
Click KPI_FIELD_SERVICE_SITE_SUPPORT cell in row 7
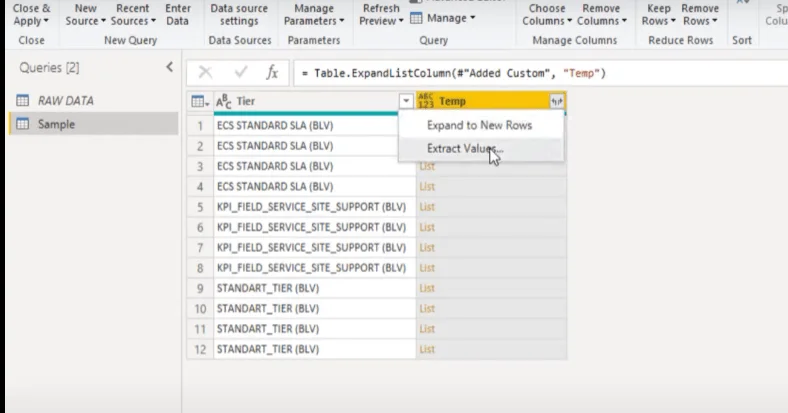click(315, 248)
